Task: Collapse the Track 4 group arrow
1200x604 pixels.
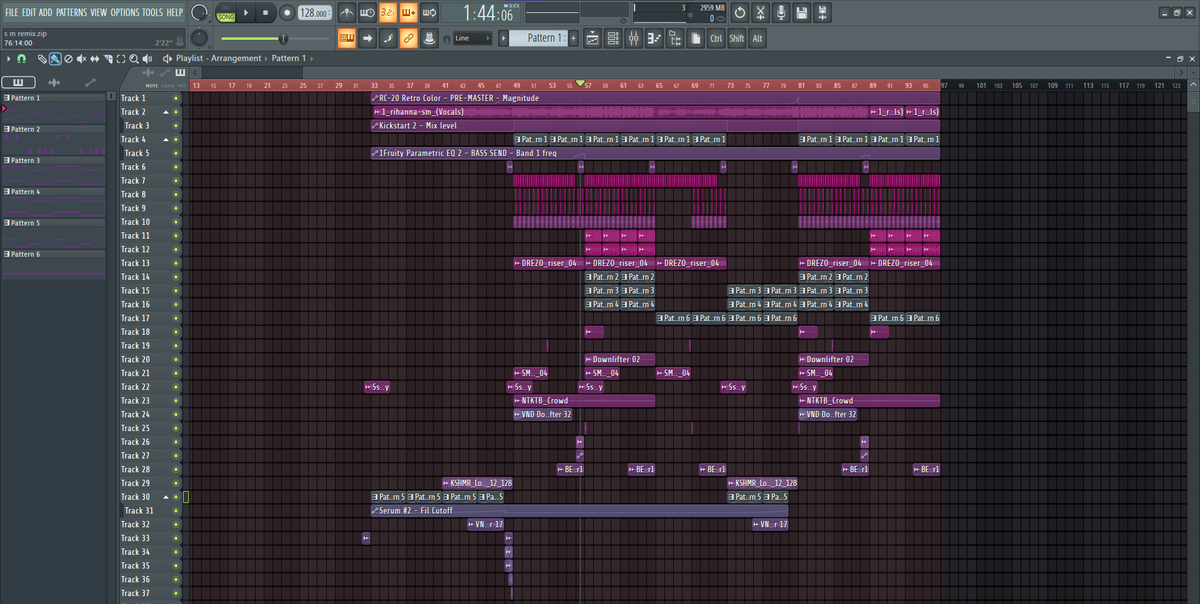Action: [x=166, y=140]
